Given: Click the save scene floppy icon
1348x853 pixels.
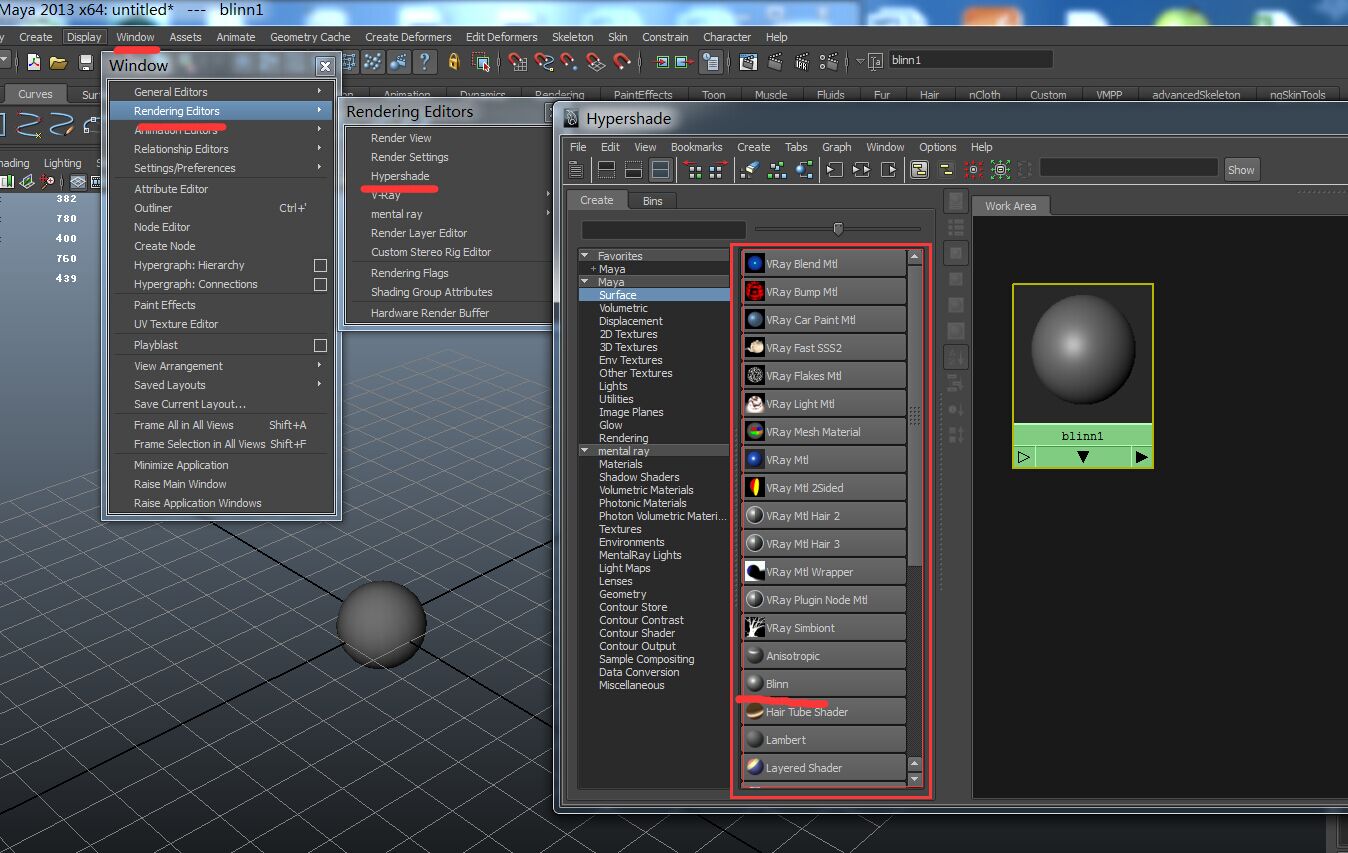Looking at the screenshot, I should coord(86,62).
